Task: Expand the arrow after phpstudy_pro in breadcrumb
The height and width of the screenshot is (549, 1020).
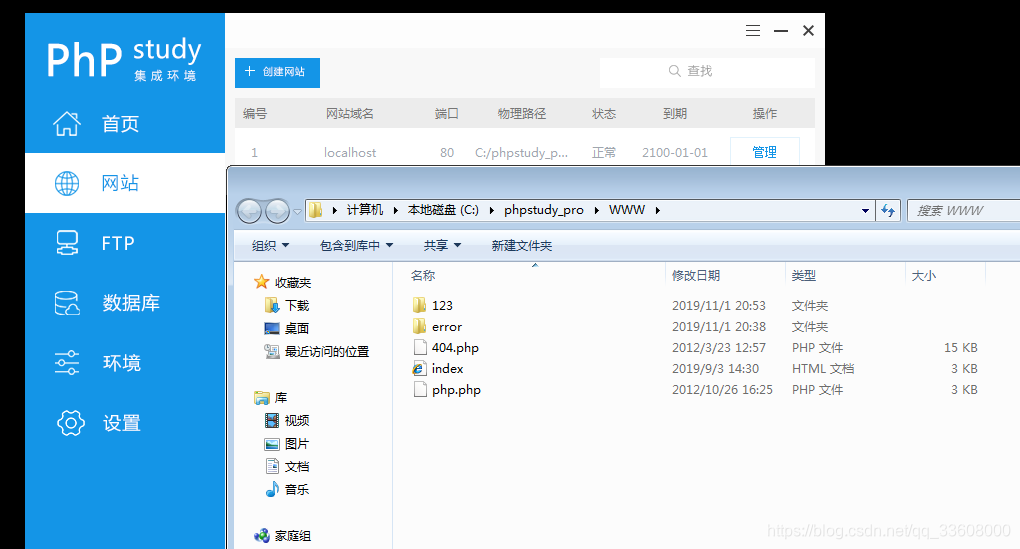Action: [x=597, y=210]
